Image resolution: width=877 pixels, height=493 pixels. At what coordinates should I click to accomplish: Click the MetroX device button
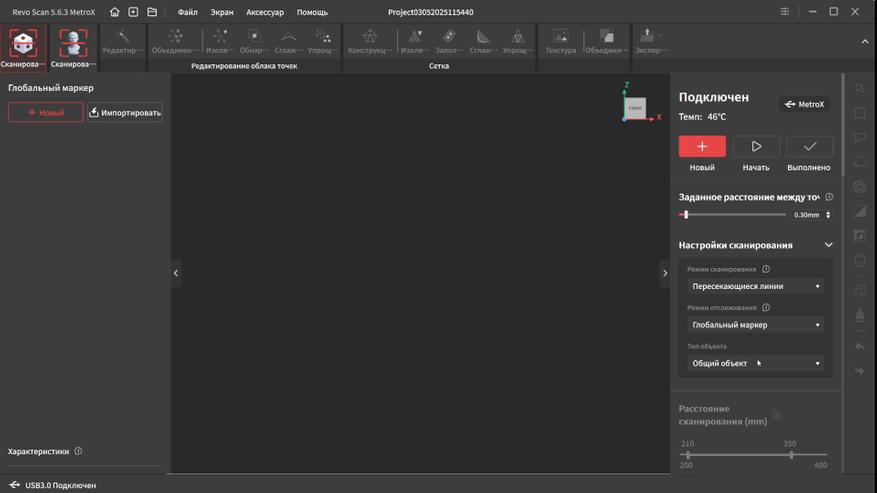click(804, 104)
